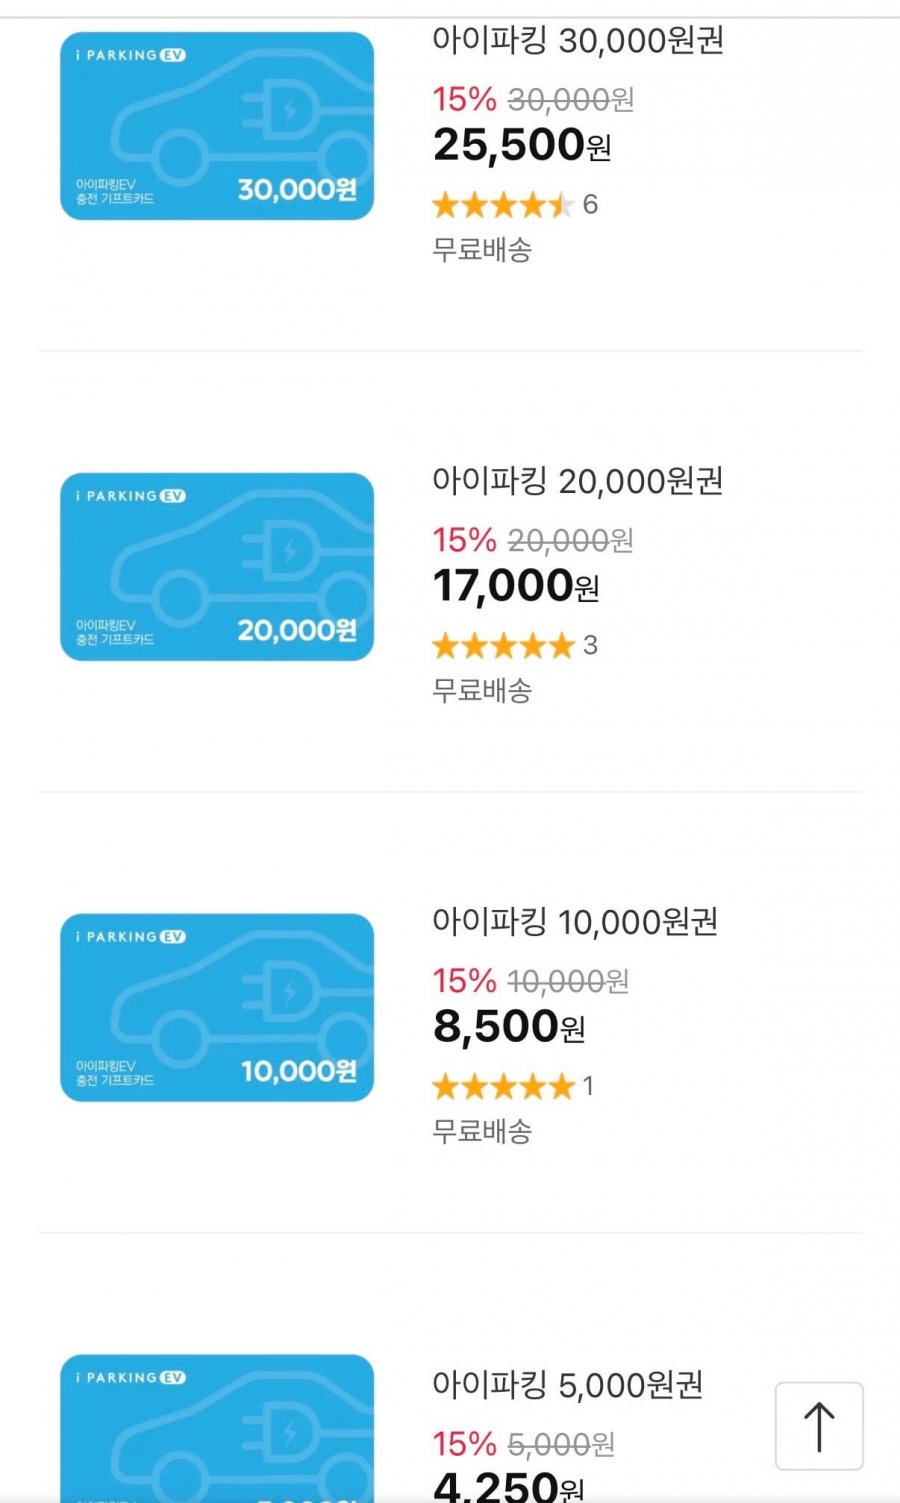Open the 30,000원 iParking EV card thumbnail
This screenshot has height=1503, width=900.
click(x=217, y=126)
